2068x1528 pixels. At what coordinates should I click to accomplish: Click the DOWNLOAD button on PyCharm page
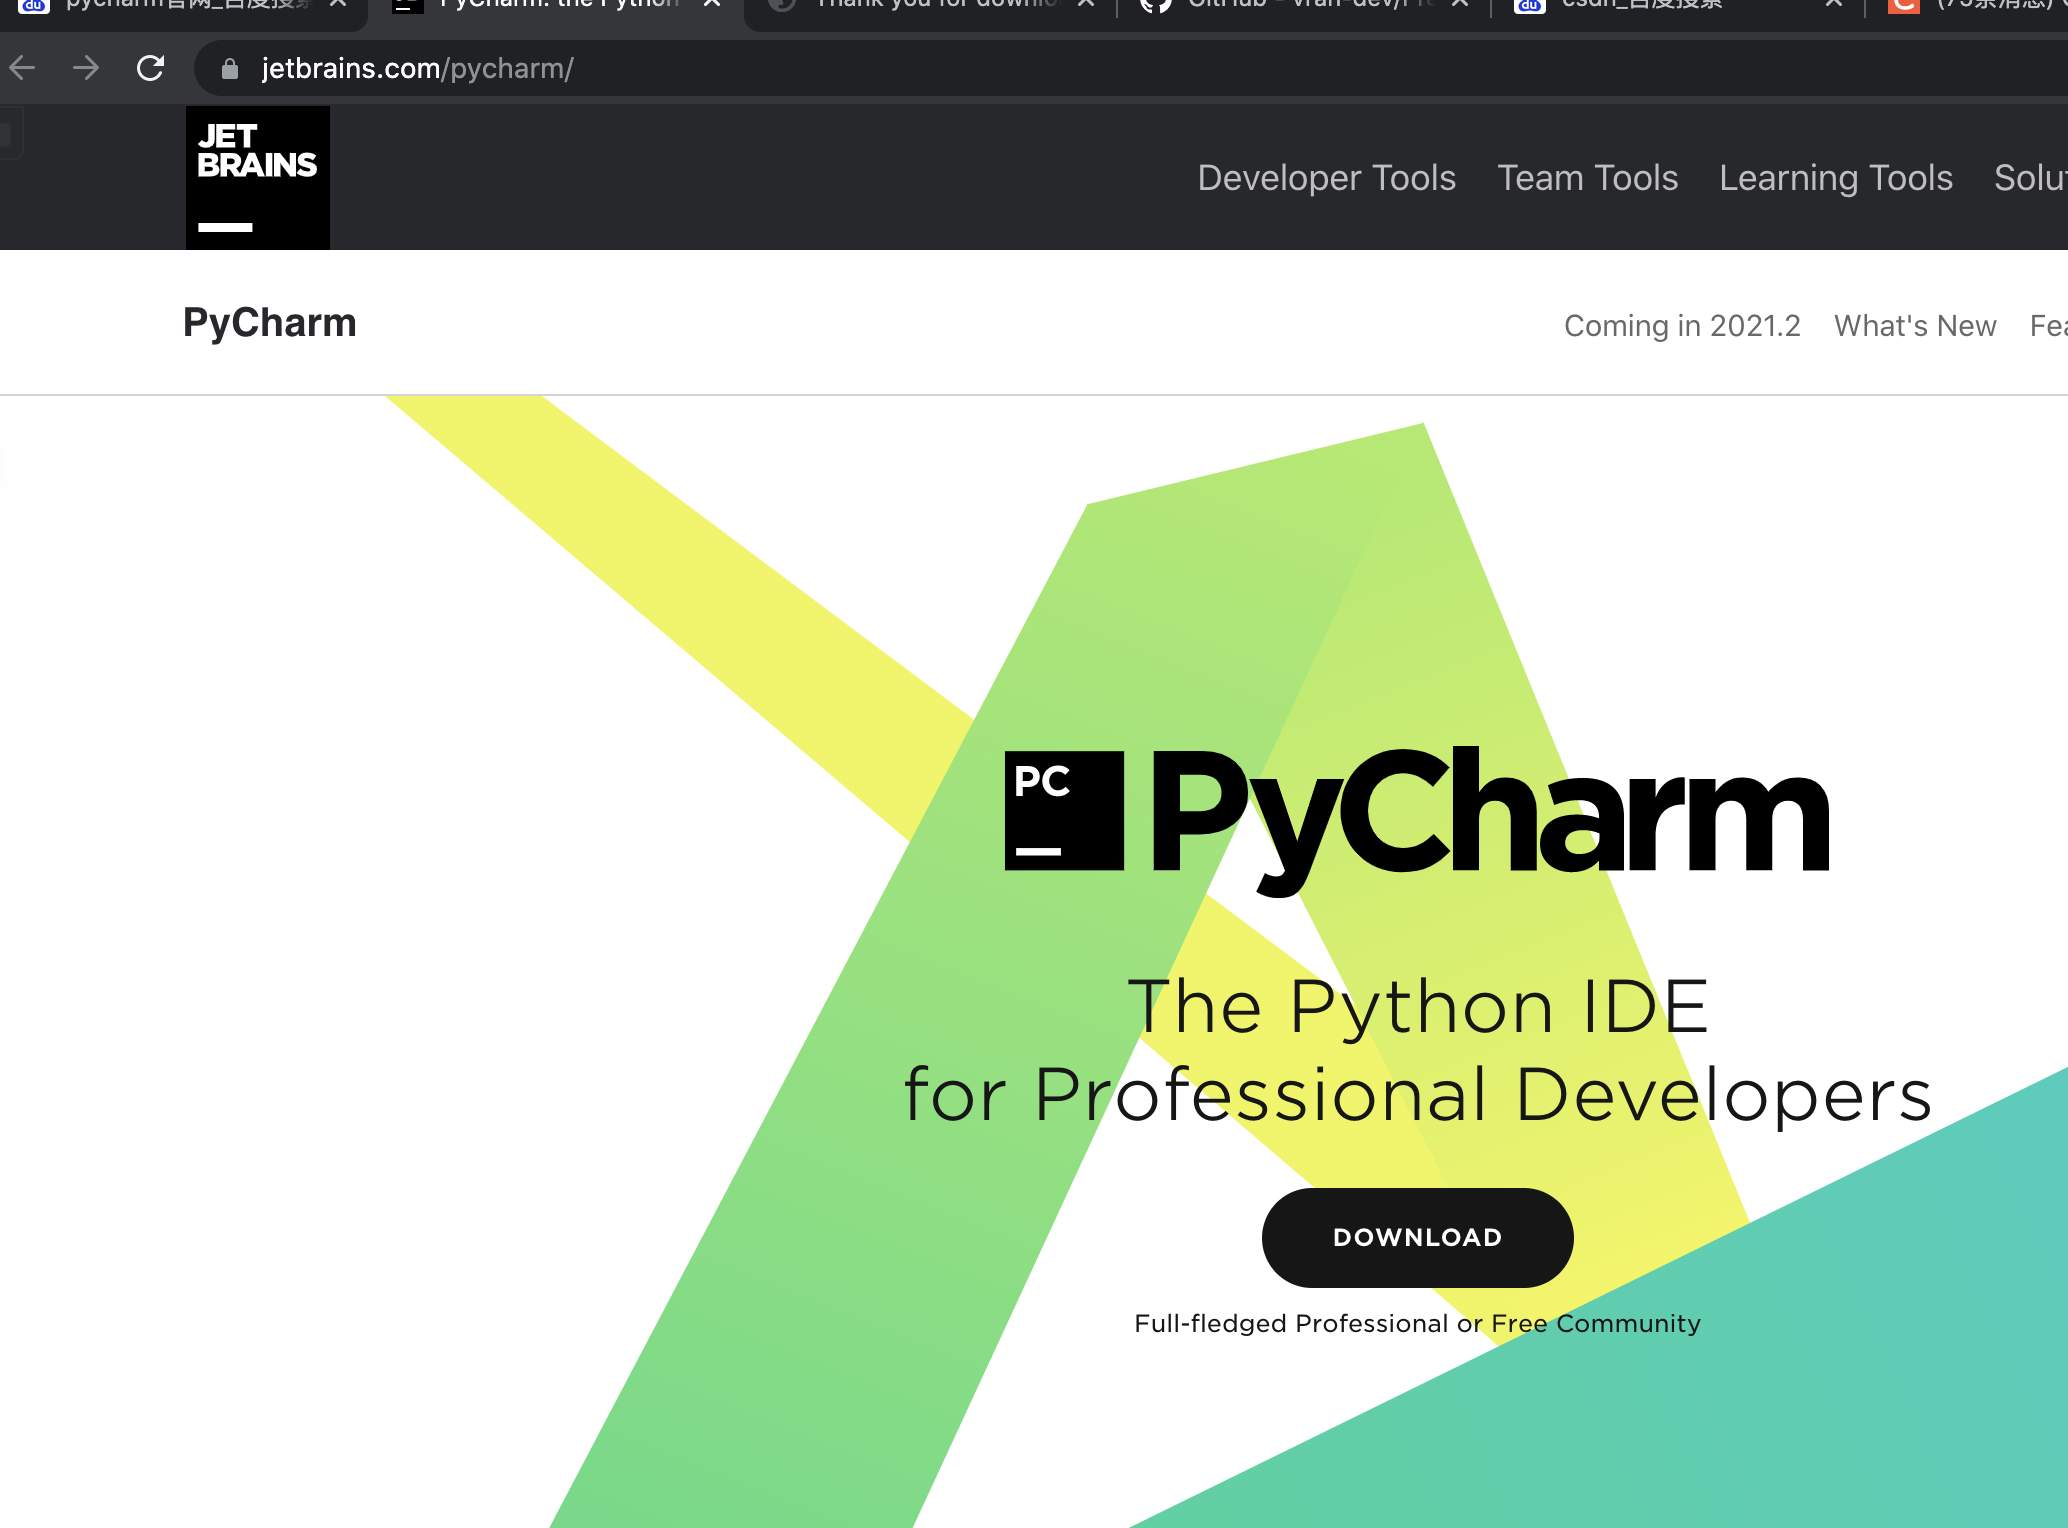click(1416, 1236)
